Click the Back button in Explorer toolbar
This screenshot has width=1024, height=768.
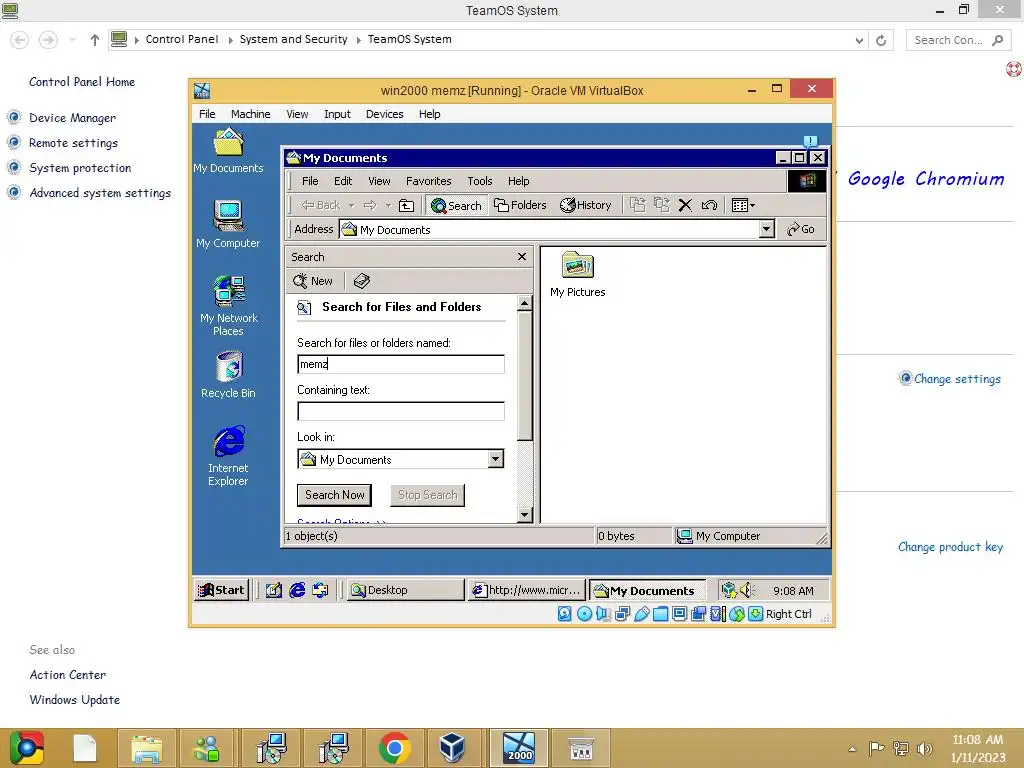pos(321,205)
